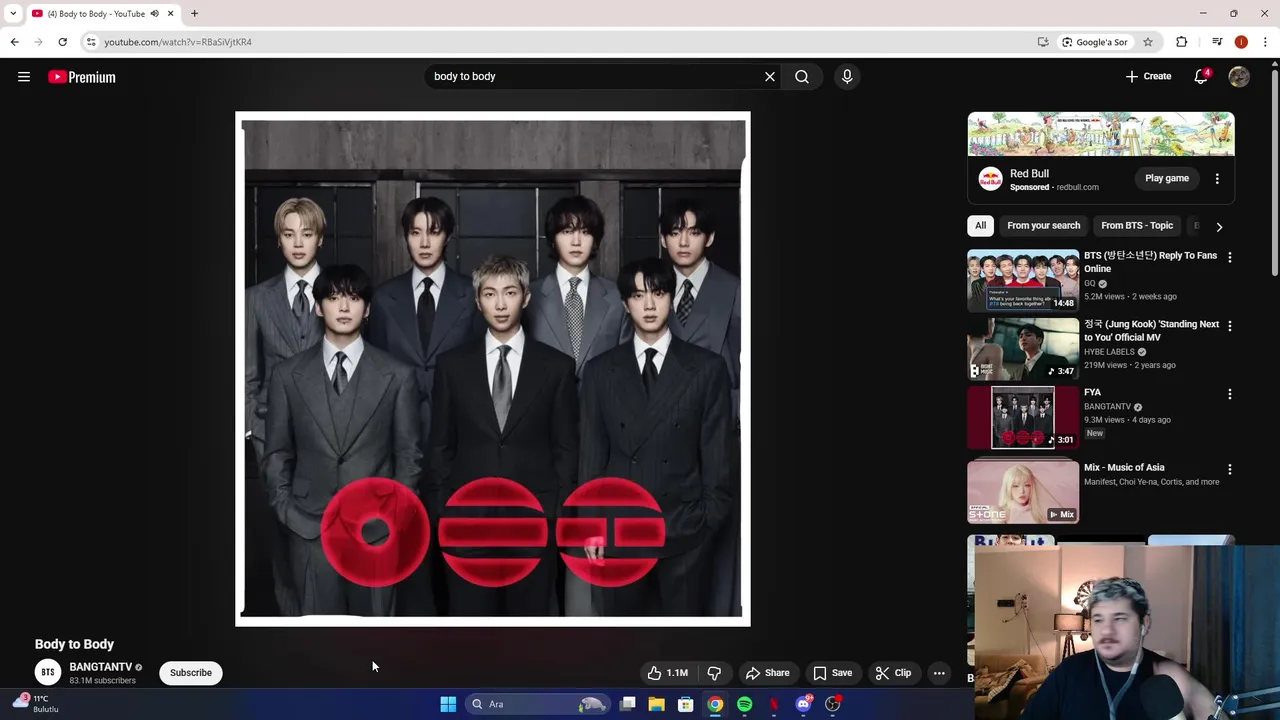Image resolution: width=1280 pixels, height=720 pixels.
Task: Click the URL address bar
Action: tap(560, 42)
